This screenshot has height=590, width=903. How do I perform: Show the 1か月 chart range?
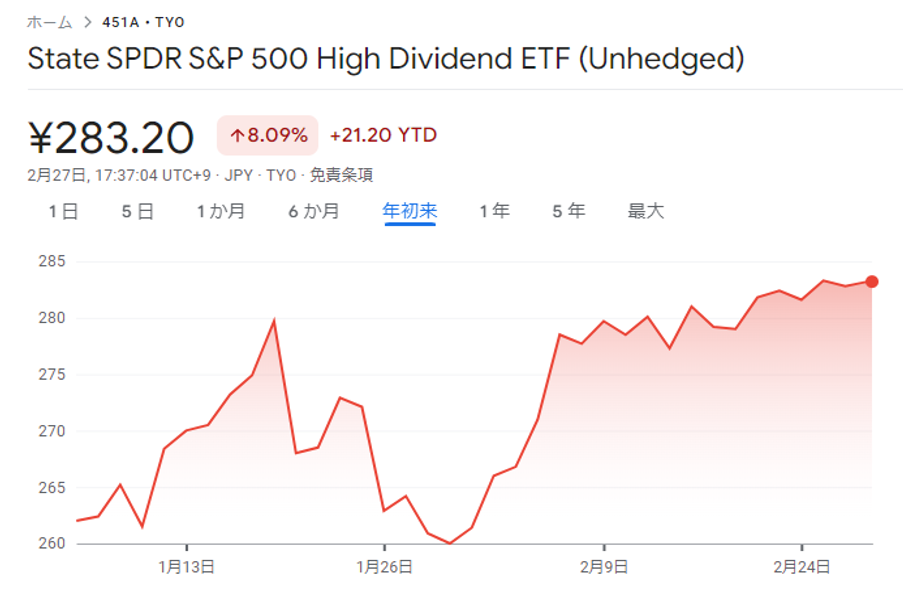point(221,211)
